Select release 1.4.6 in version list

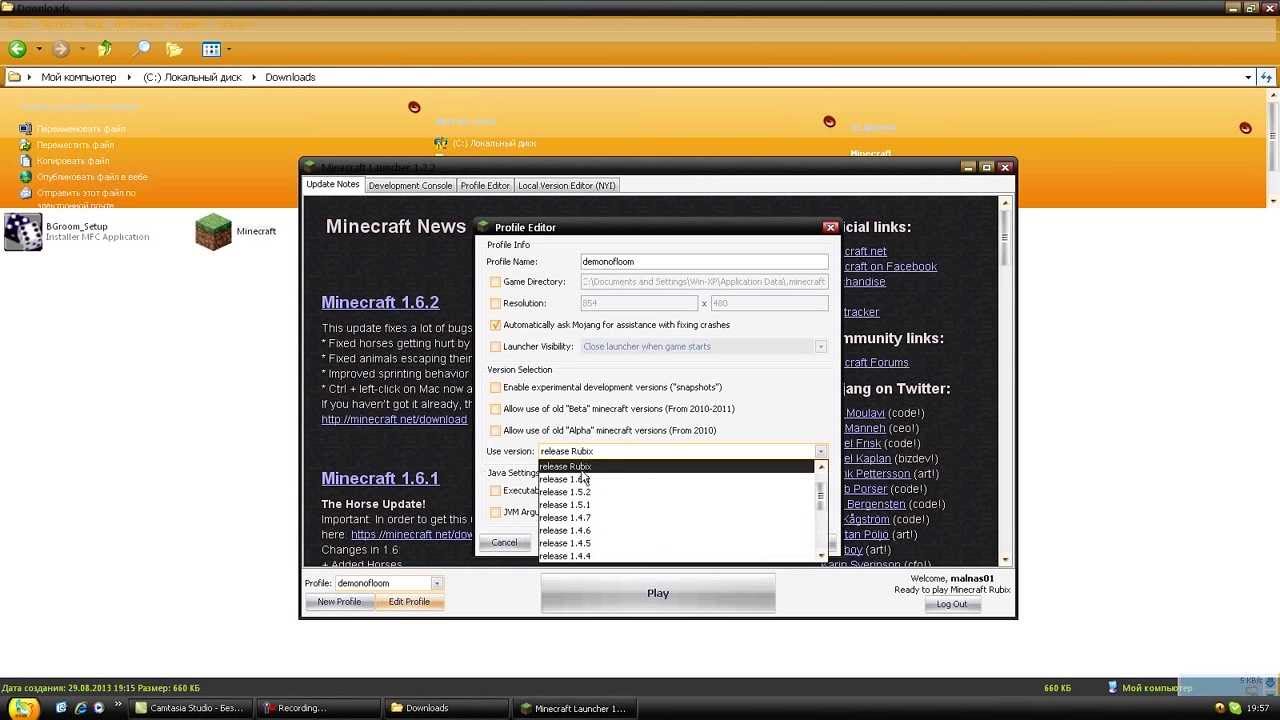coord(677,531)
